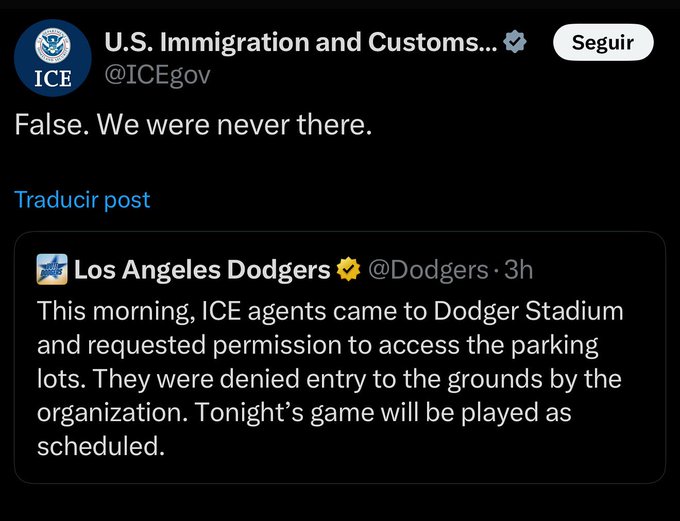680x521 pixels.
Task: Open the @ICEgov handle
Action: (x=157, y=75)
